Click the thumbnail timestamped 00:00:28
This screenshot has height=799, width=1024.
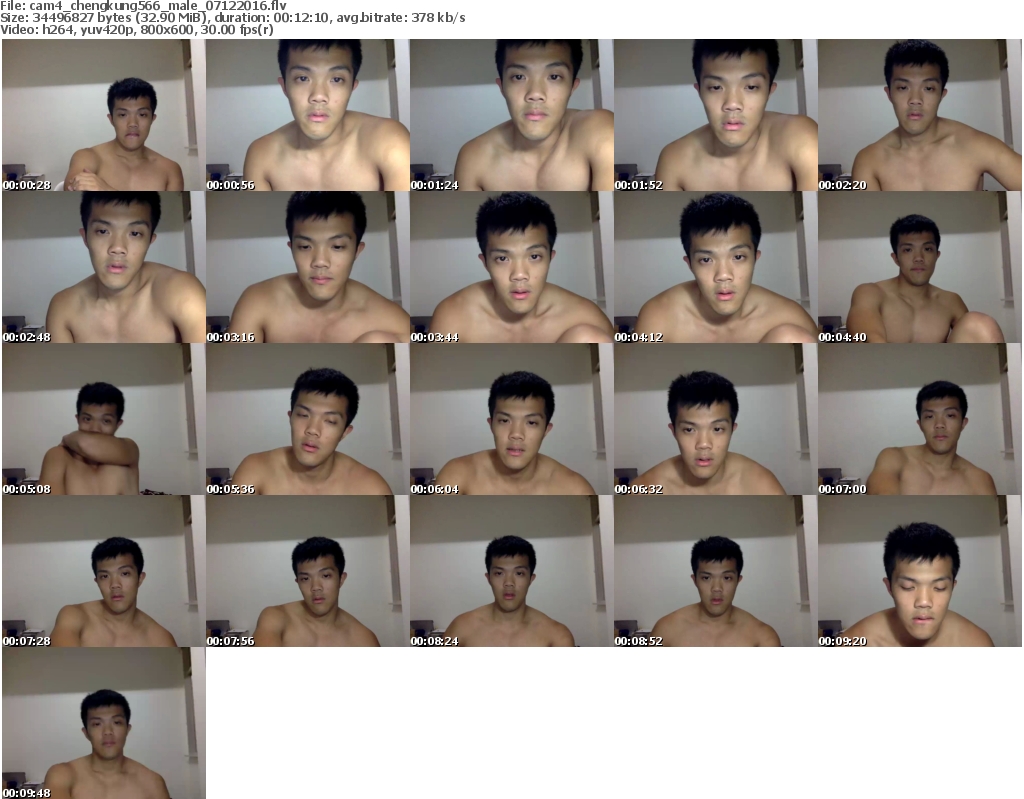[x=104, y=115]
